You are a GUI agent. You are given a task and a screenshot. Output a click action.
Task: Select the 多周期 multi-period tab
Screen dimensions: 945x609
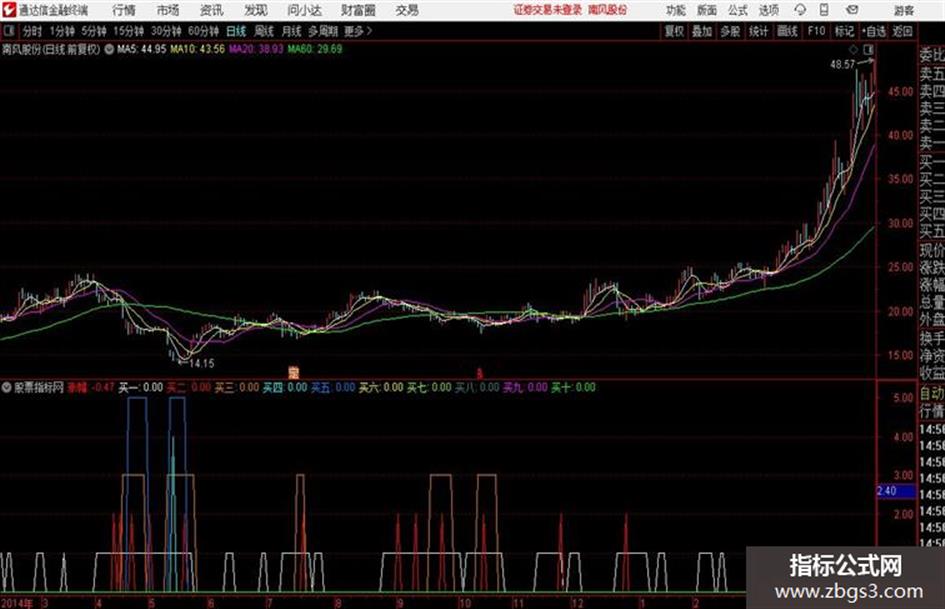tap(323, 31)
